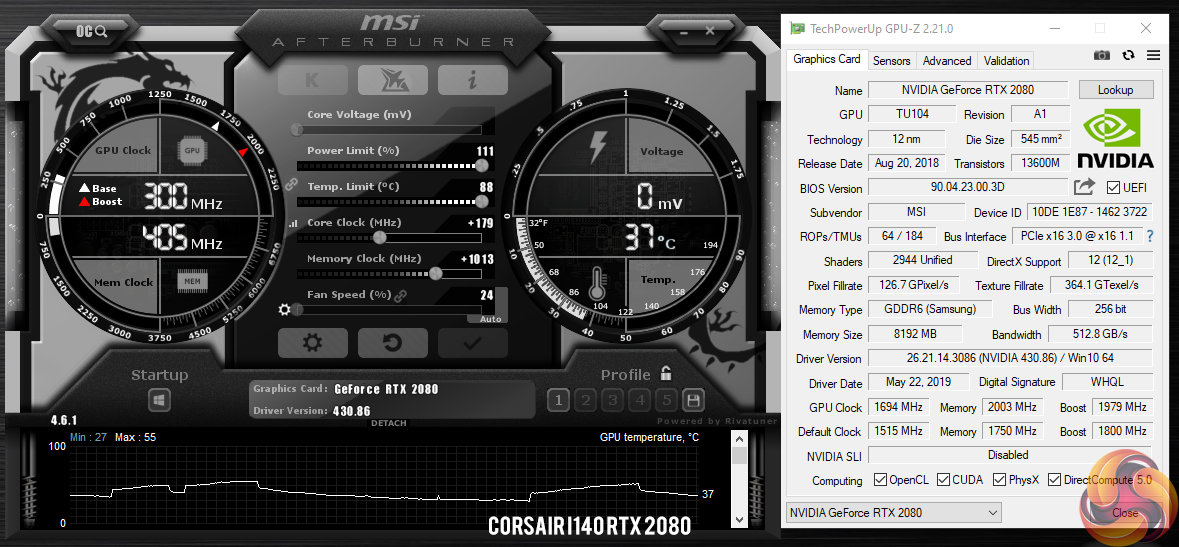Screen dimensions: 1179x547
Task: Toggle the OpenCL checkbox
Action: (880, 479)
